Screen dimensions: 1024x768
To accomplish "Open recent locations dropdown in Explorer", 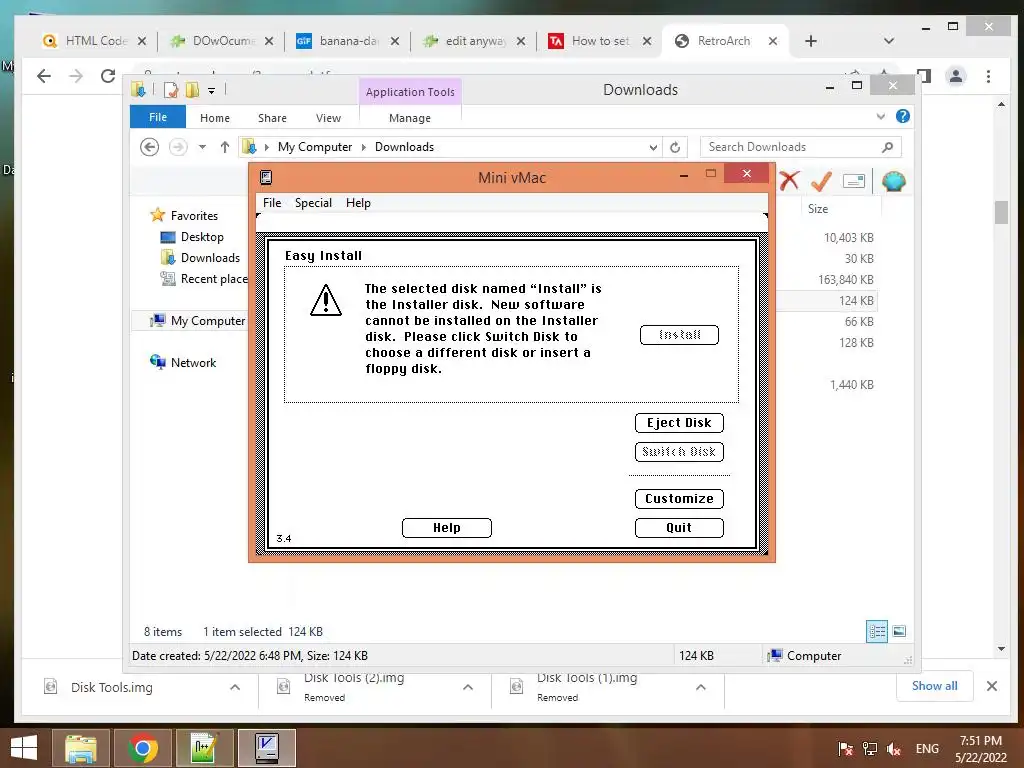I will coord(202,147).
